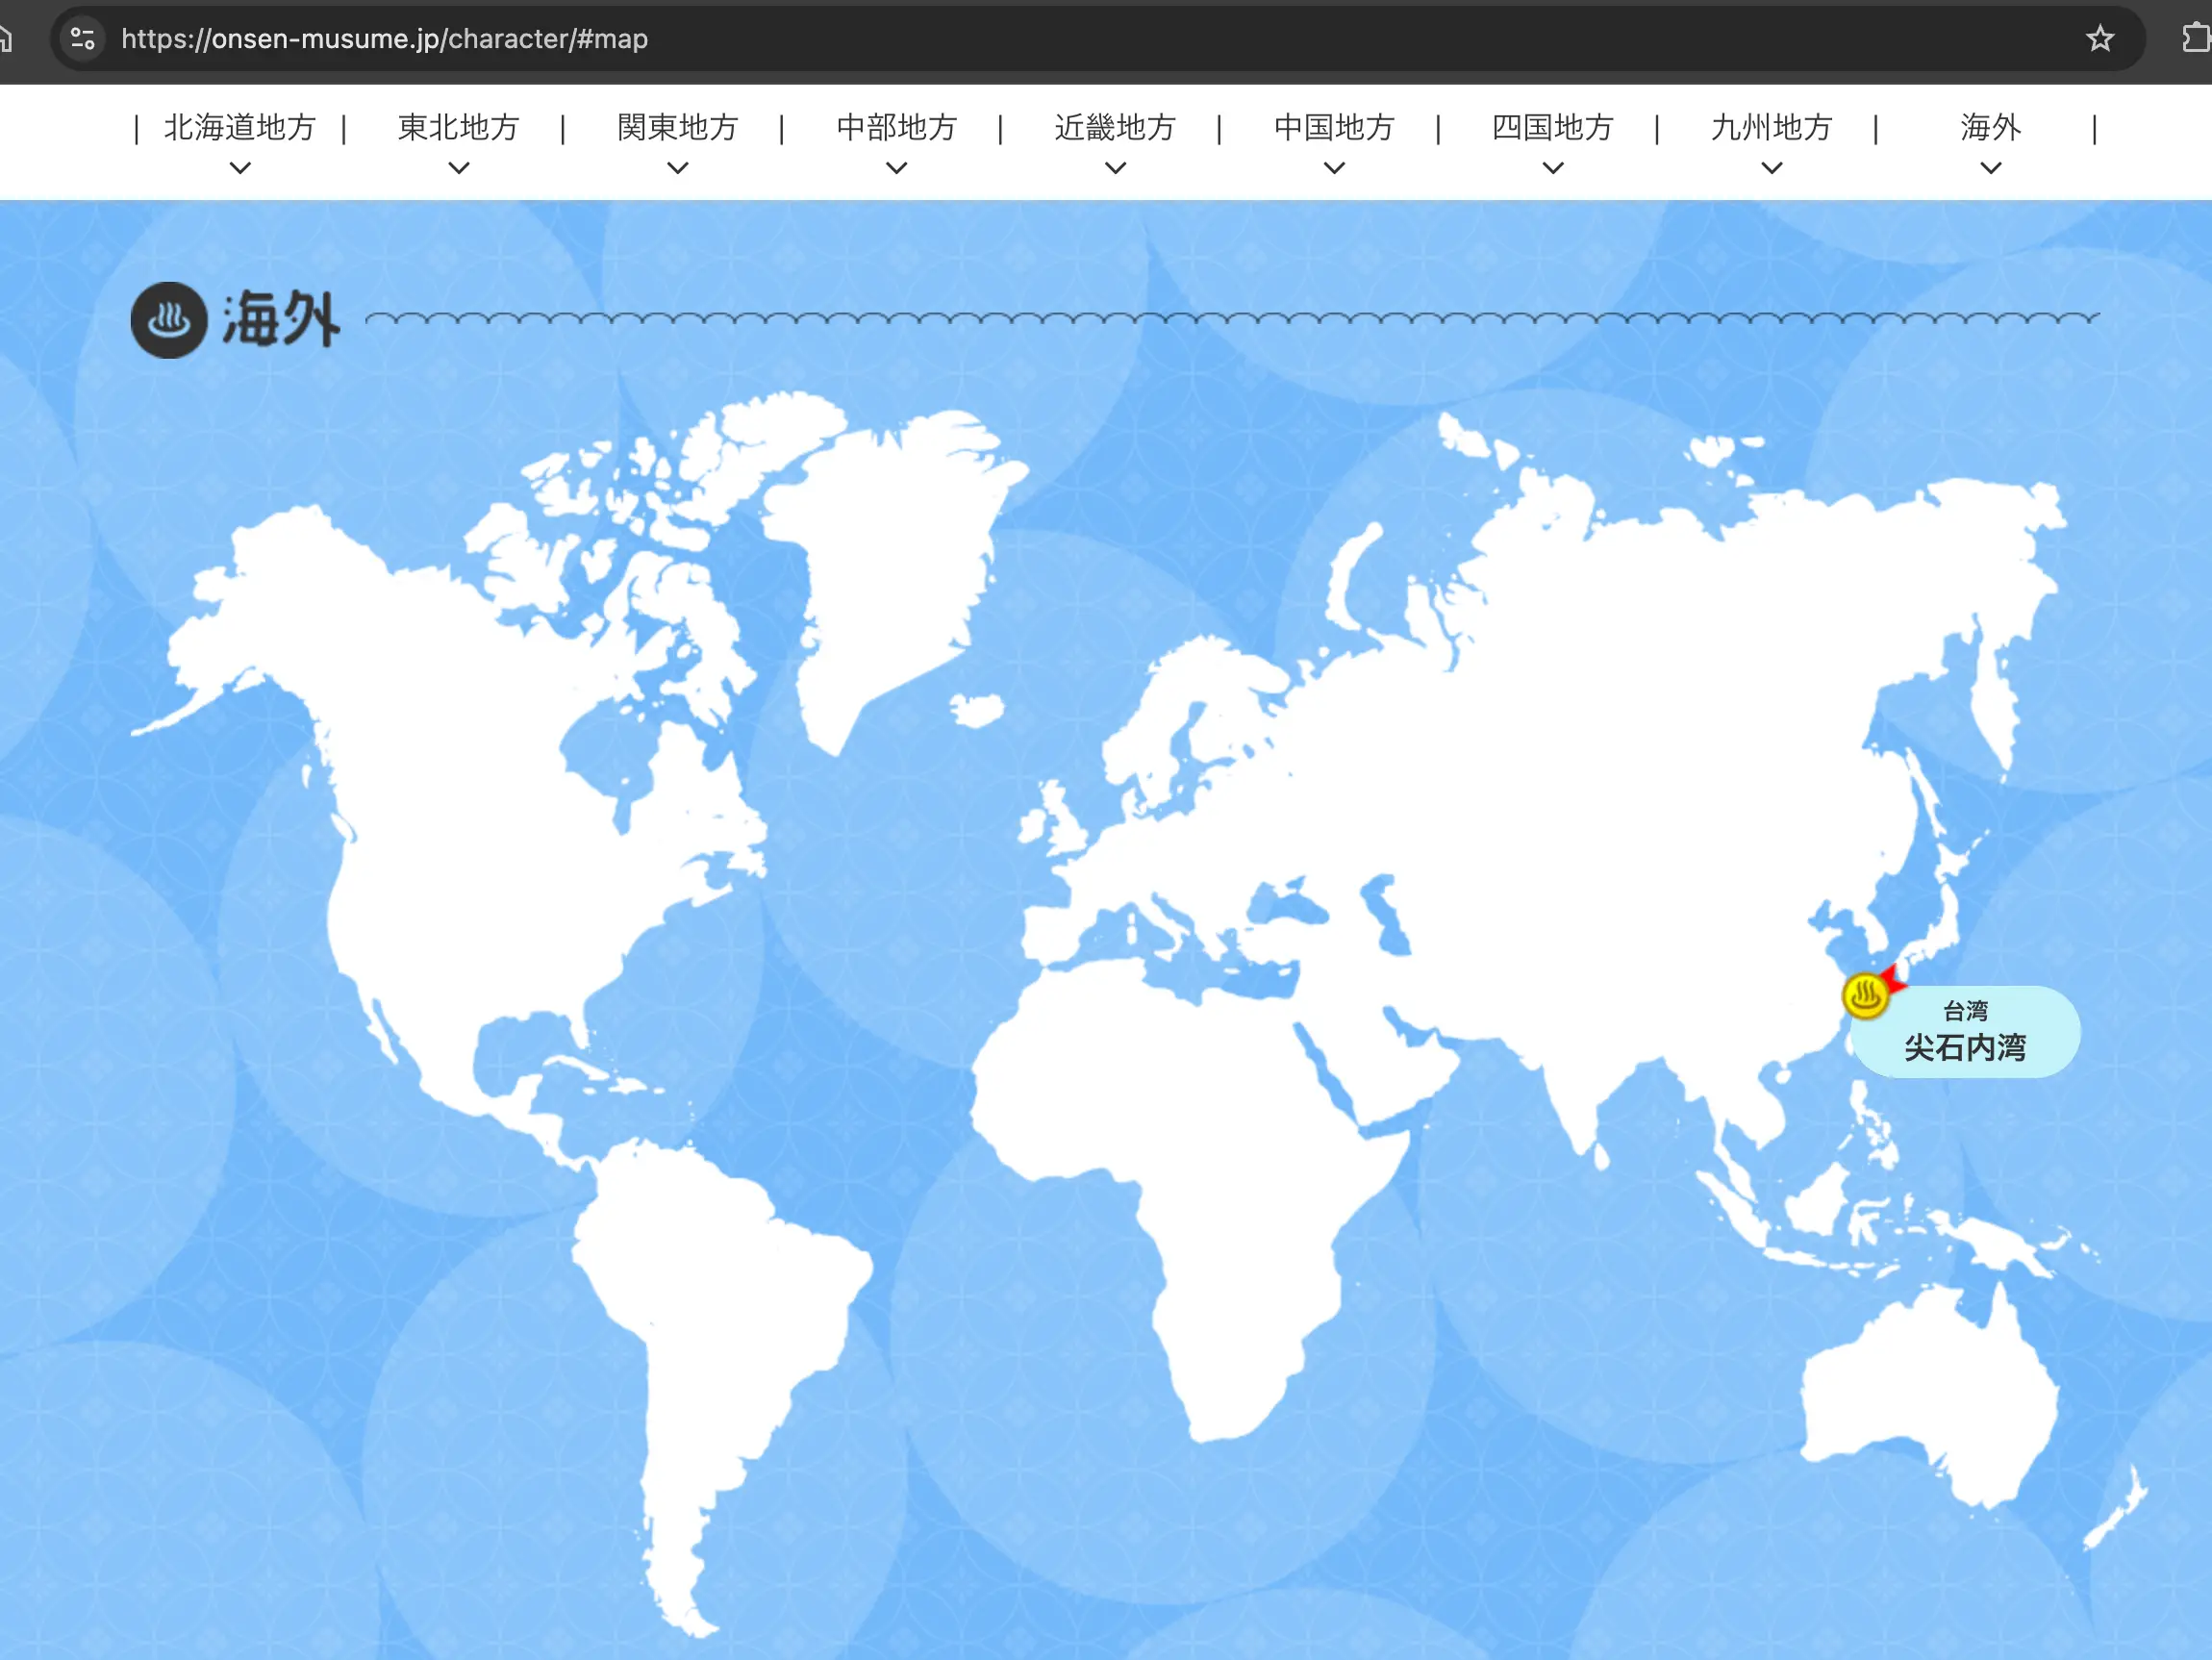The image size is (2212, 1660).
Task: Click the extensions icon right of address bar
Action: (2196, 39)
